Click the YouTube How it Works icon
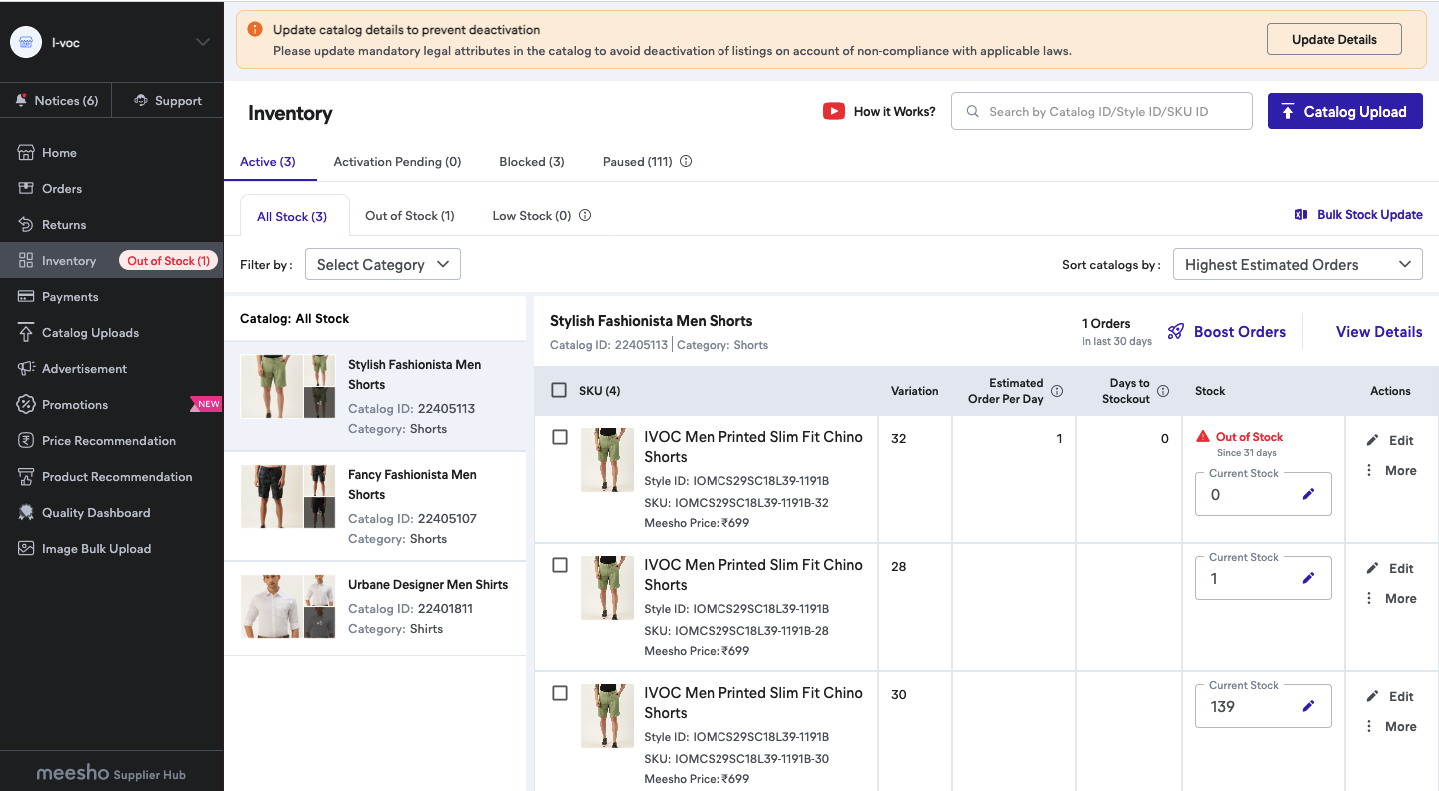Image resolution: width=1439 pixels, height=791 pixels. [x=834, y=112]
